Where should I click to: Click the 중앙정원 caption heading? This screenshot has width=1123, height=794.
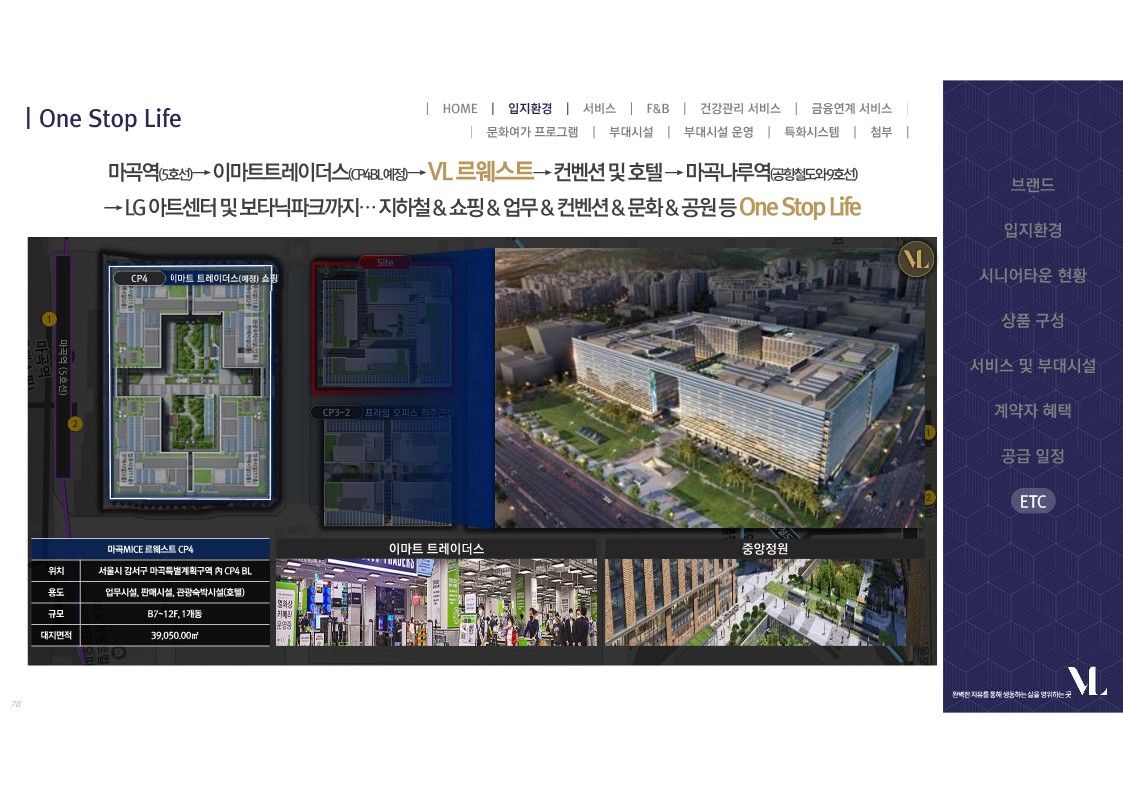coord(765,548)
